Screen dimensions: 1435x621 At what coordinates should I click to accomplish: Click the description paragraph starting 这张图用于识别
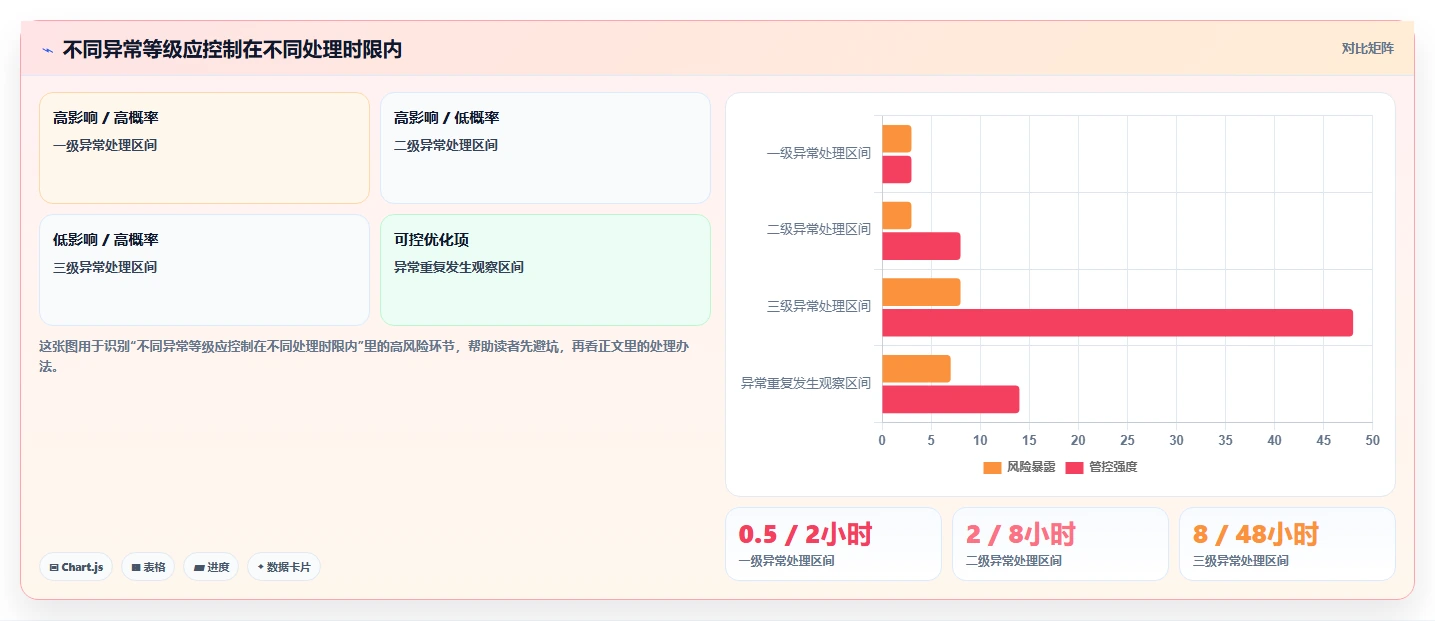pyautogui.click(x=364, y=356)
